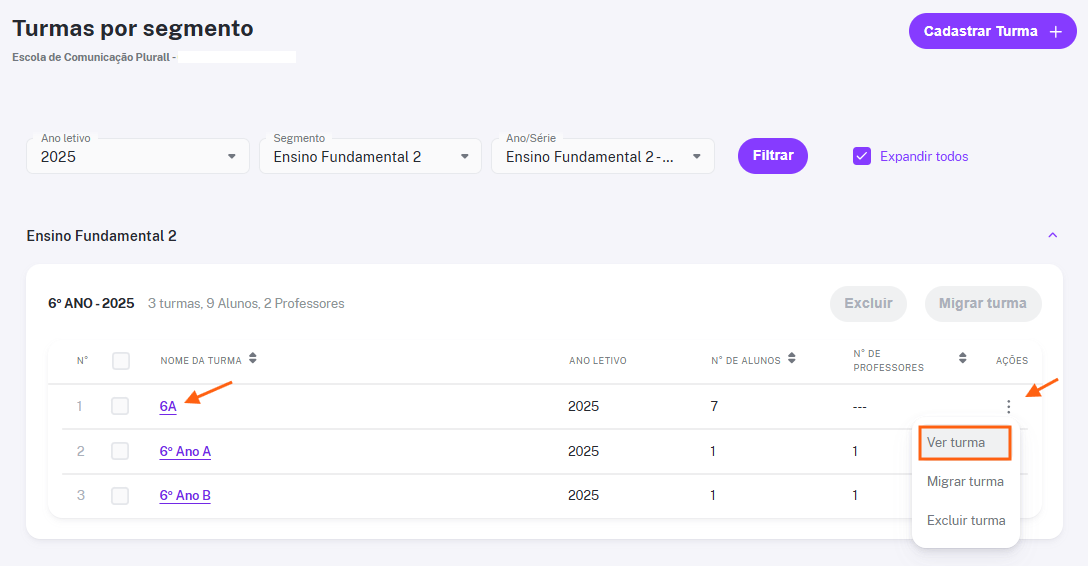This screenshot has height=566, width=1088.
Task: Select Excluir turma in the context menu
Action: tap(965, 520)
